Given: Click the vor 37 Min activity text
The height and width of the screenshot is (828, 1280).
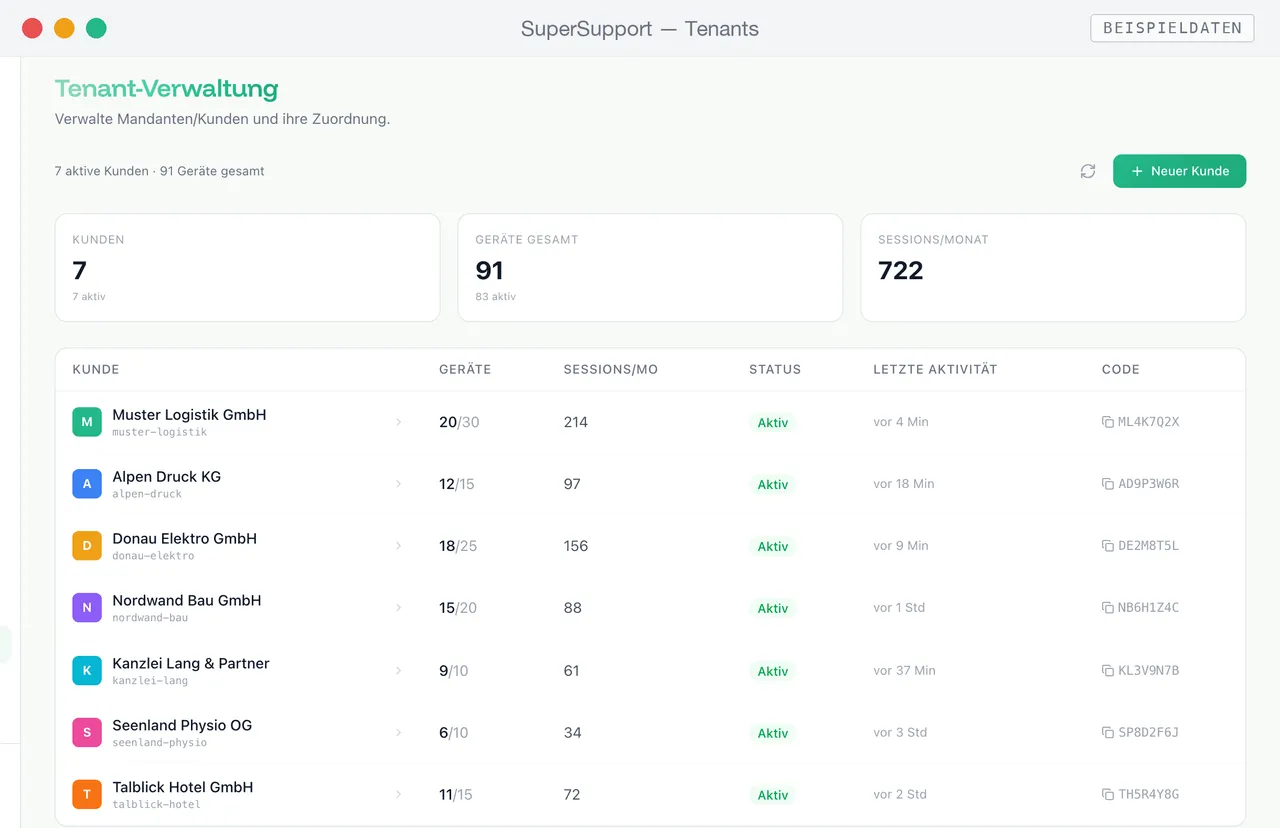Looking at the screenshot, I should click(x=904, y=671).
